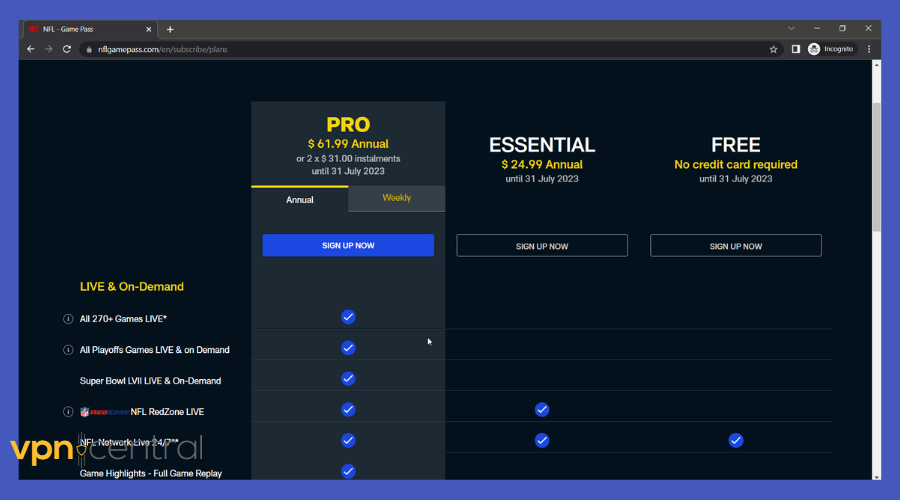The image size is (900, 500).
Task: Click Essential checkmark for NFL RedZone LIVE
Action: (541, 409)
